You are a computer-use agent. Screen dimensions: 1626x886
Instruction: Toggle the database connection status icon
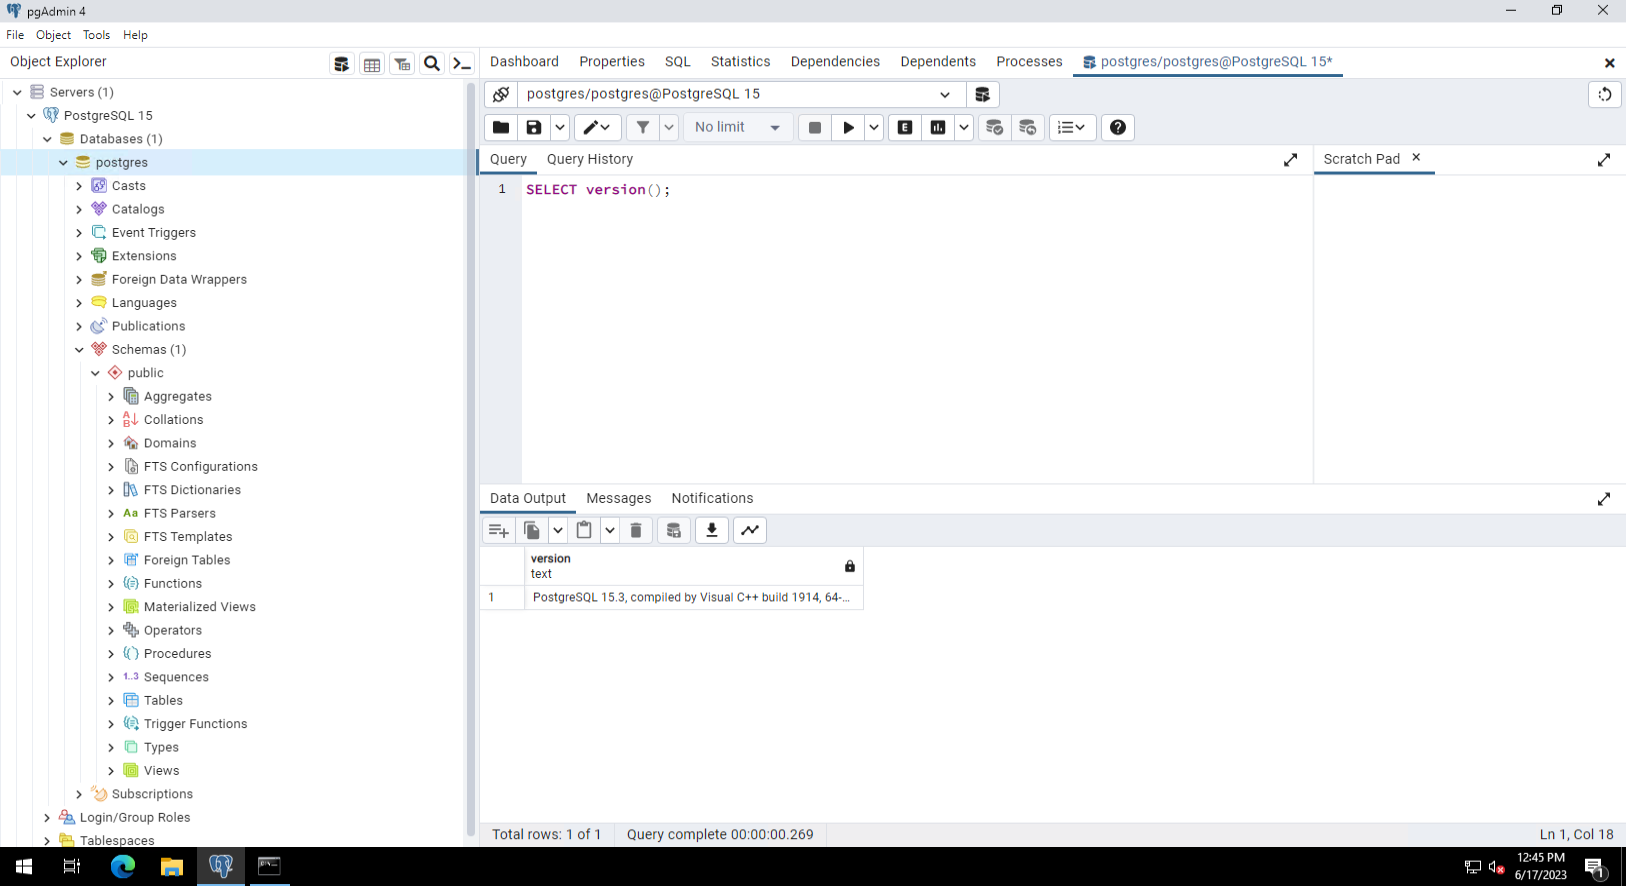[x=501, y=95]
